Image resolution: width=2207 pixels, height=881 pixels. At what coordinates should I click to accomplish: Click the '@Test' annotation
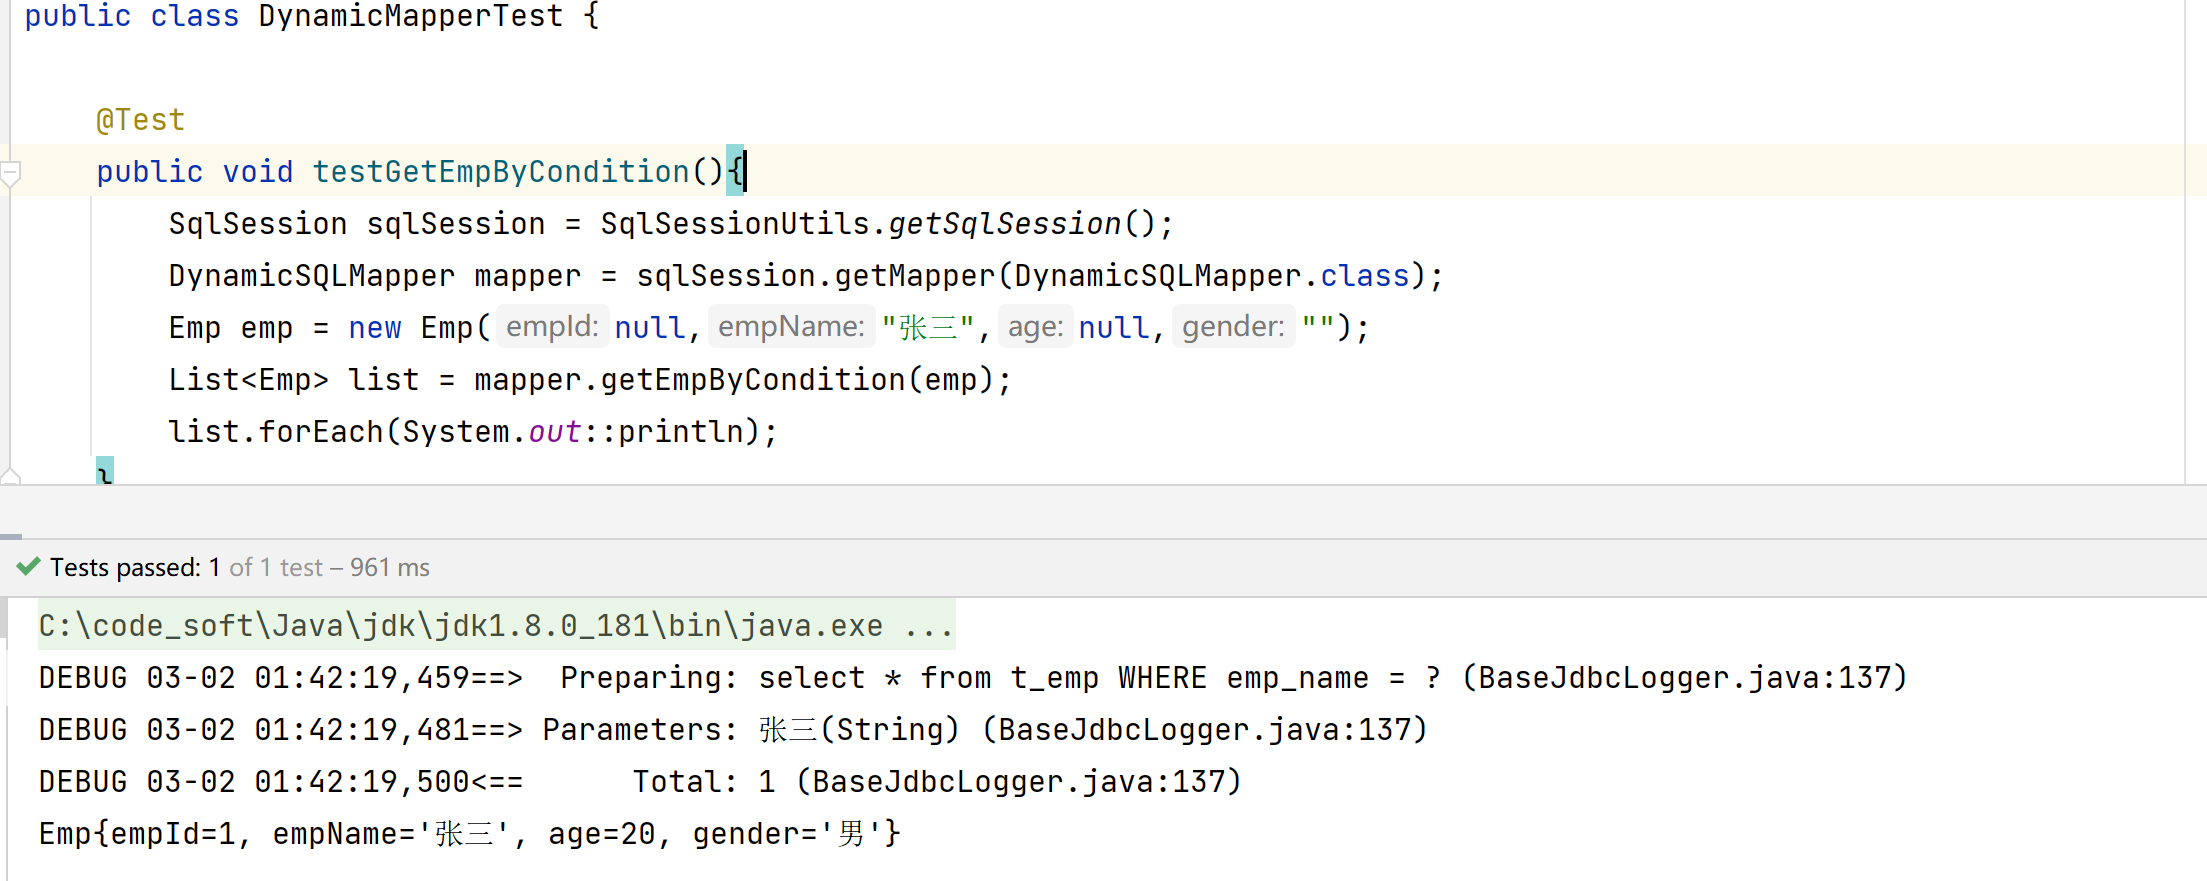(140, 120)
